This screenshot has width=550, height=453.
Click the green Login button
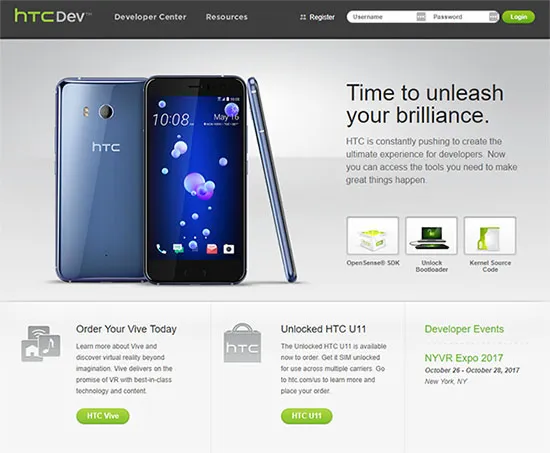pyautogui.click(x=518, y=17)
